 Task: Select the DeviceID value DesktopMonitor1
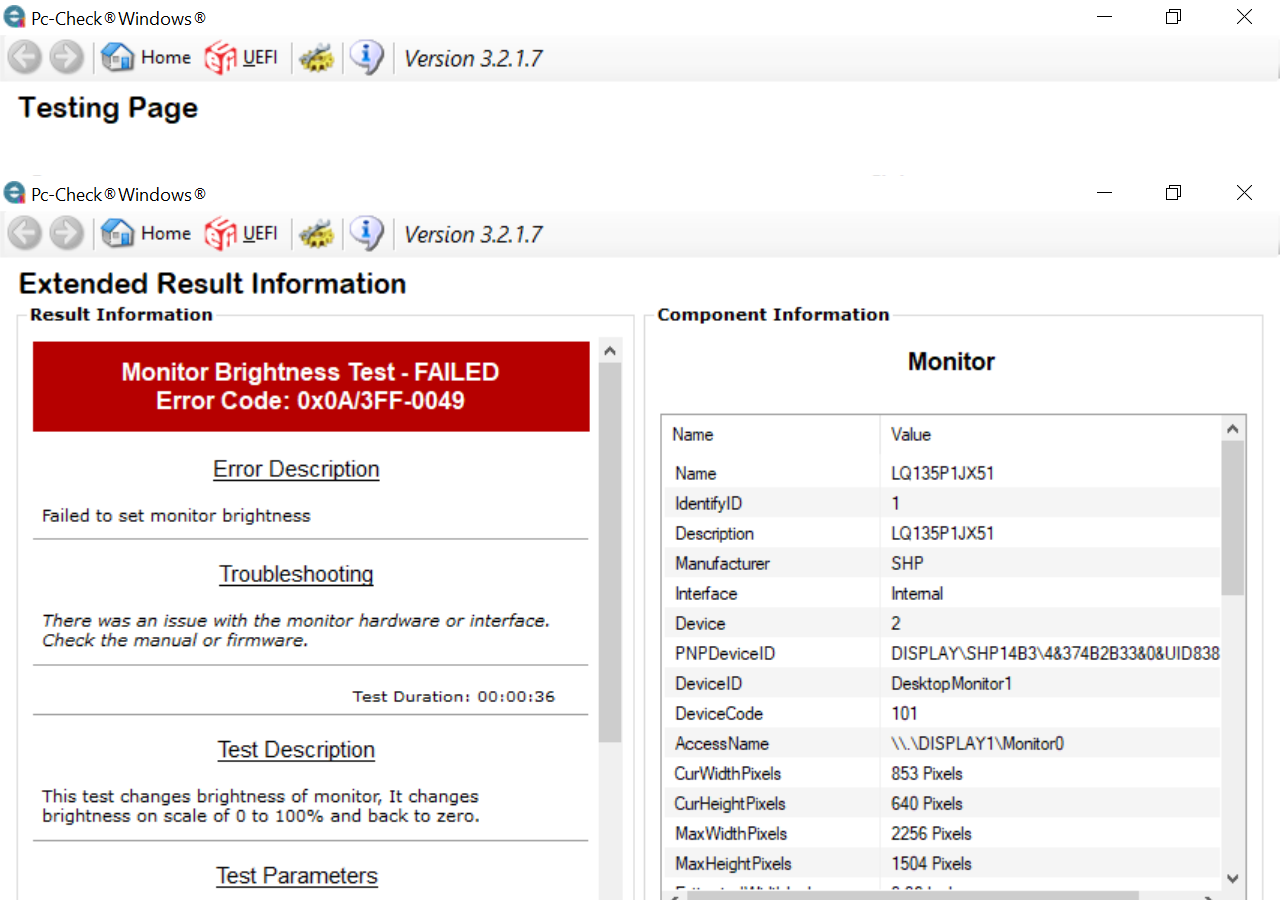tap(951, 684)
